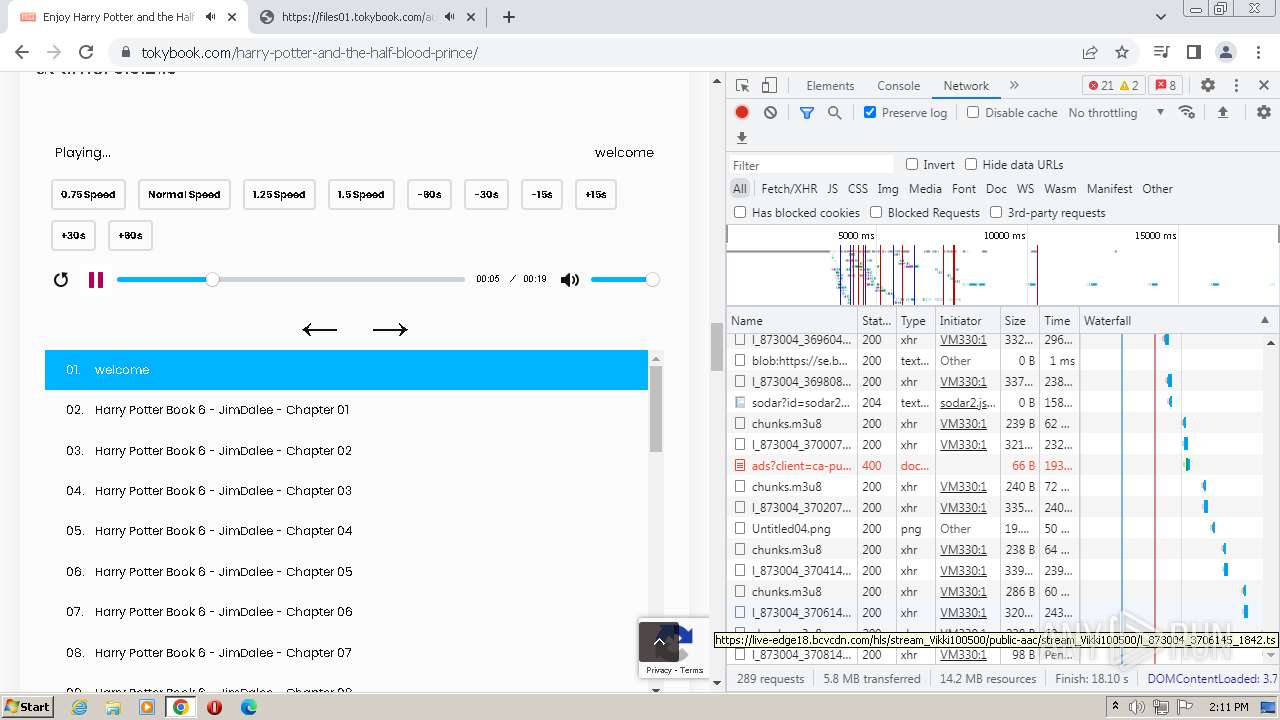This screenshot has width=1280, height=720.
Task: Open Network panel settings gear
Action: tap(1264, 113)
